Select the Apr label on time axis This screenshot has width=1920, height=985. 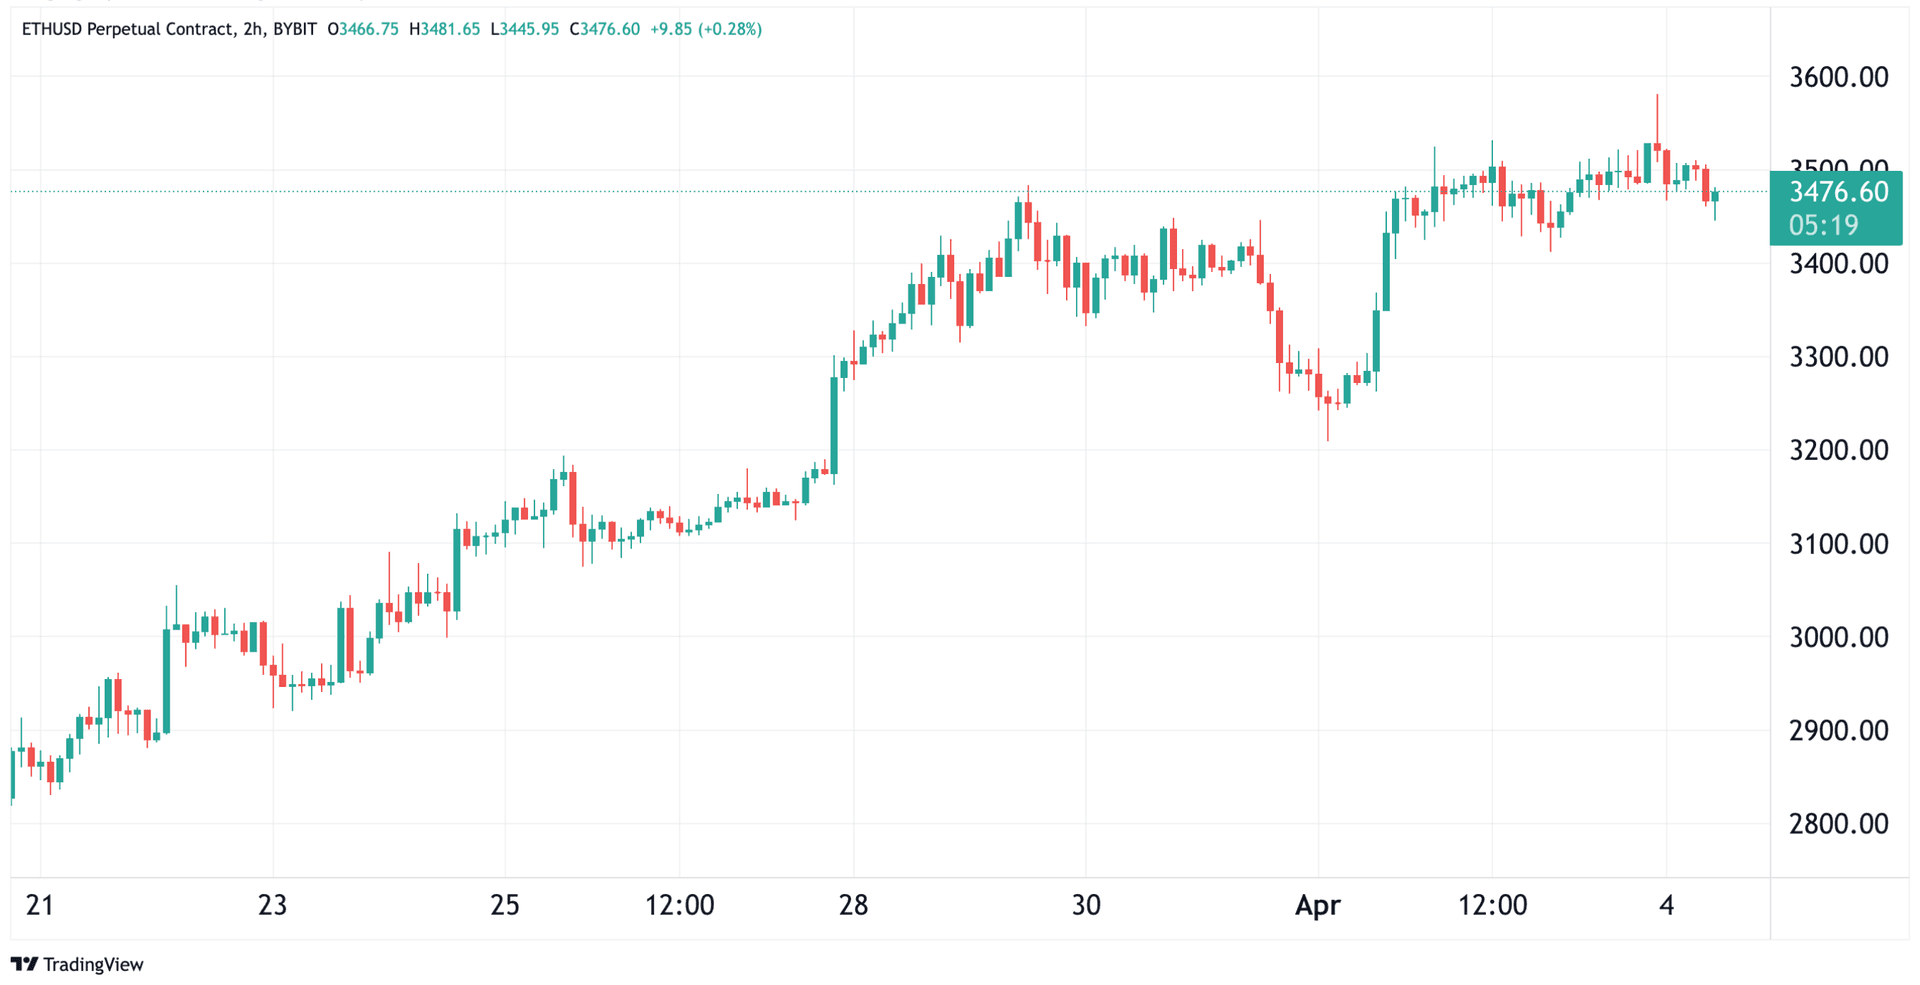pos(1317,905)
